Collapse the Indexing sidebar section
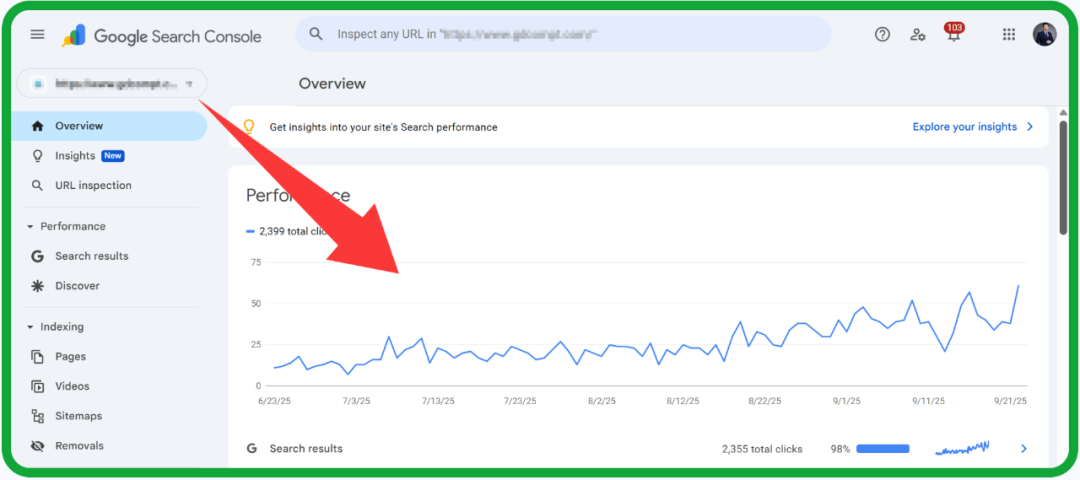The height and width of the screenshot is (480, 1080). pos(31,327)
